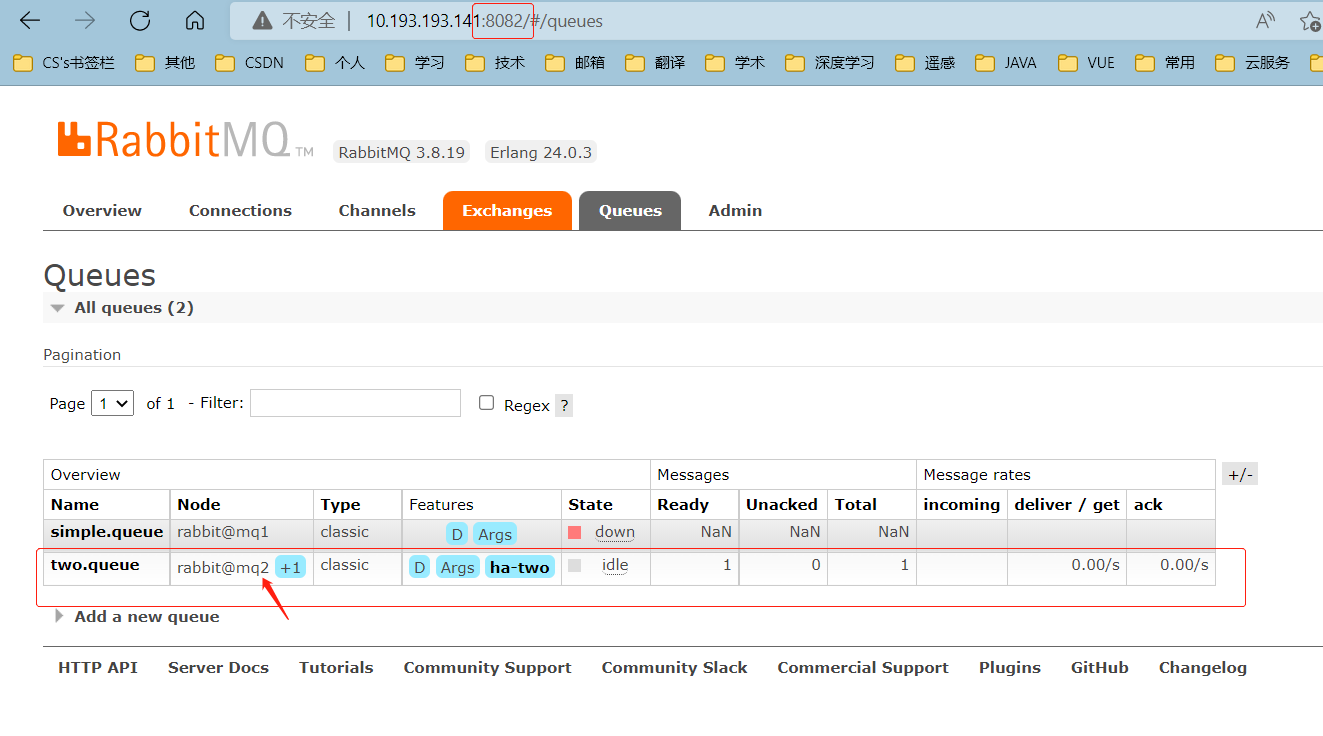Enable the Regex checkbox
The image size is (1323, 736).
pos(487,403)
